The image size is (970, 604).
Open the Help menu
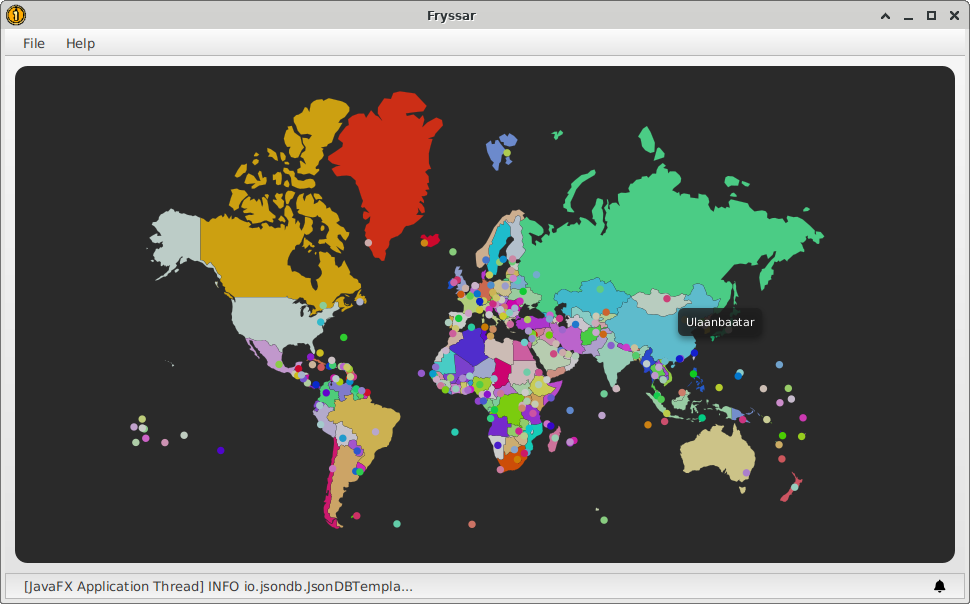(x=80, y=43)
